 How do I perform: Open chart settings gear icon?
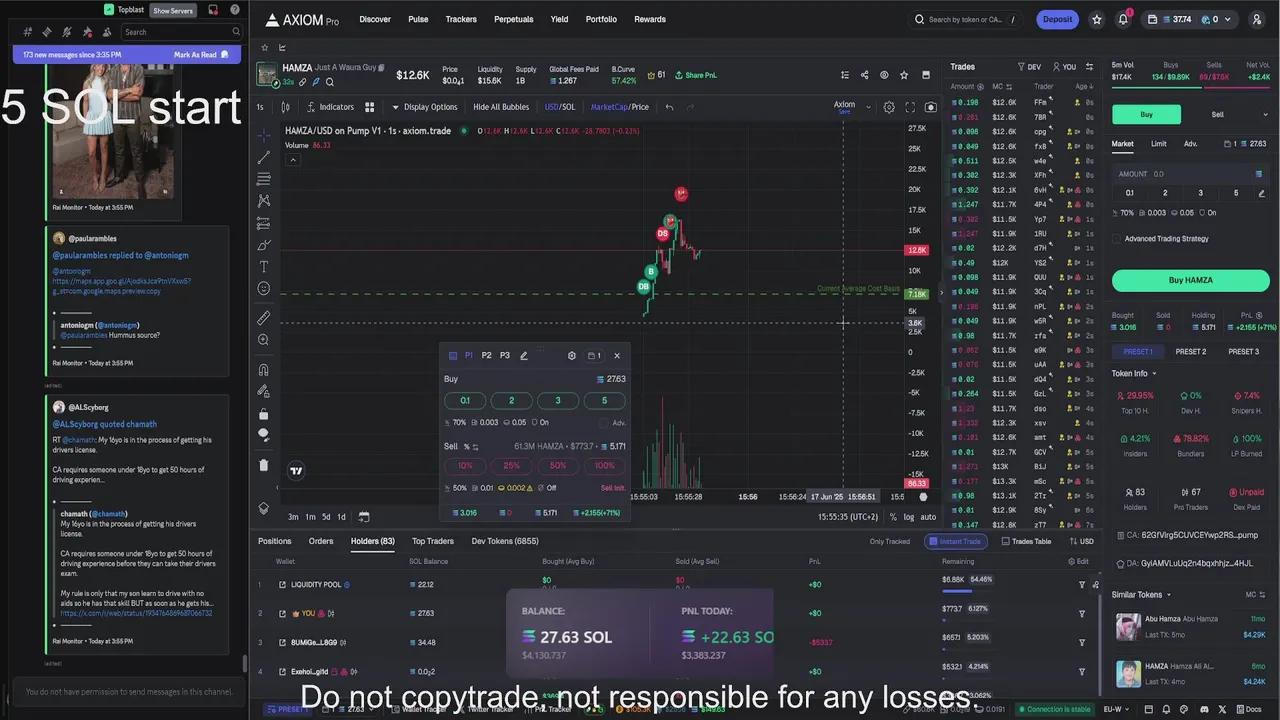click(x=889, y=107)
